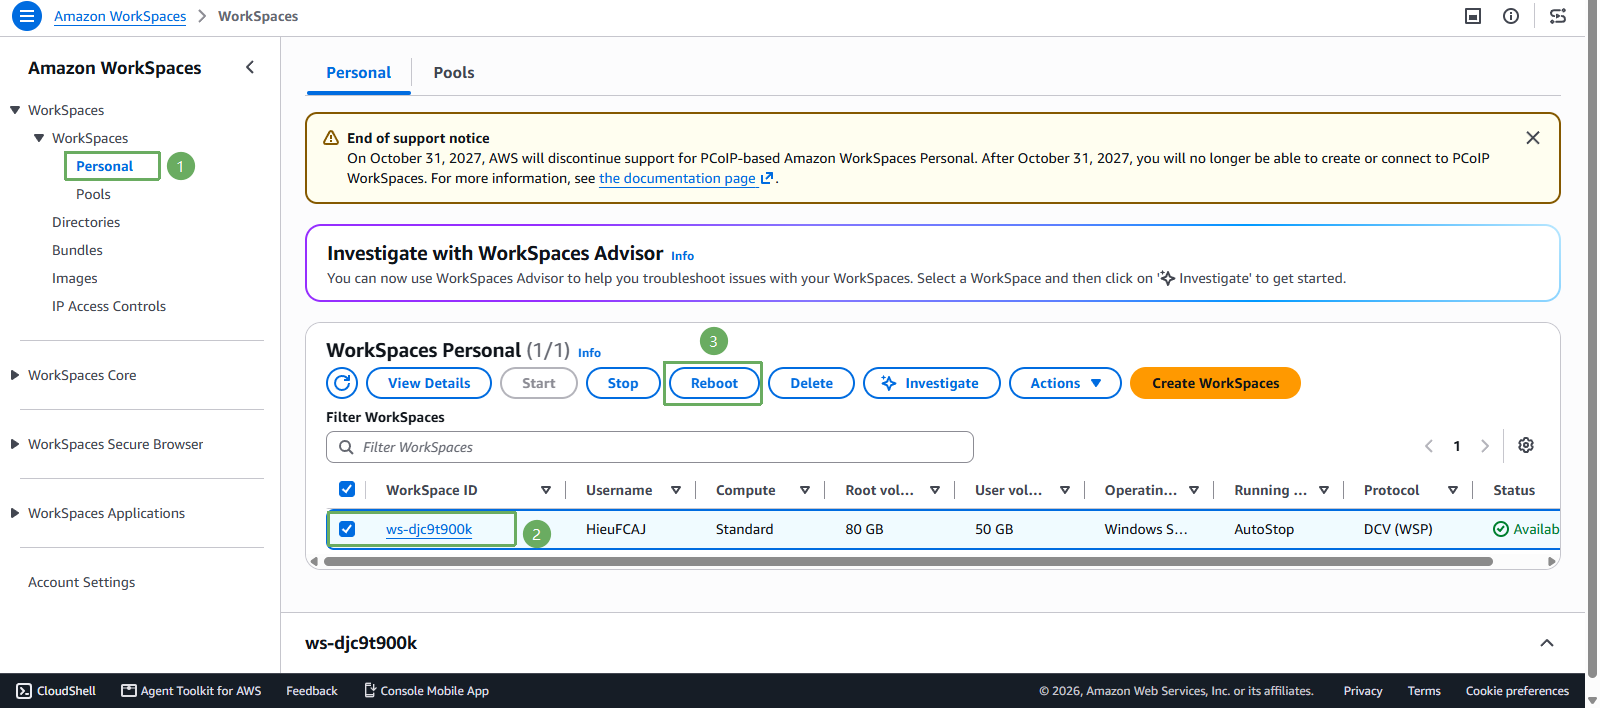The image size is (1600, 708).
Task: Open Info link beside WorkSpaces Advisor heading
Action: [682, 256]
